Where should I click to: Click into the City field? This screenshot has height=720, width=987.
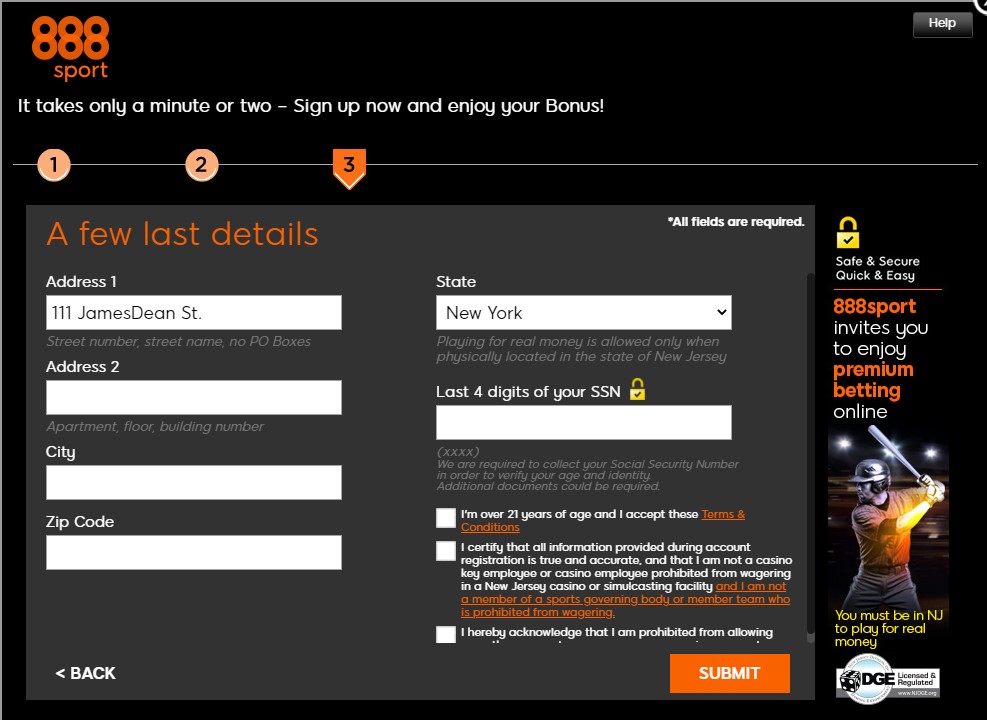tap(194, 482)
